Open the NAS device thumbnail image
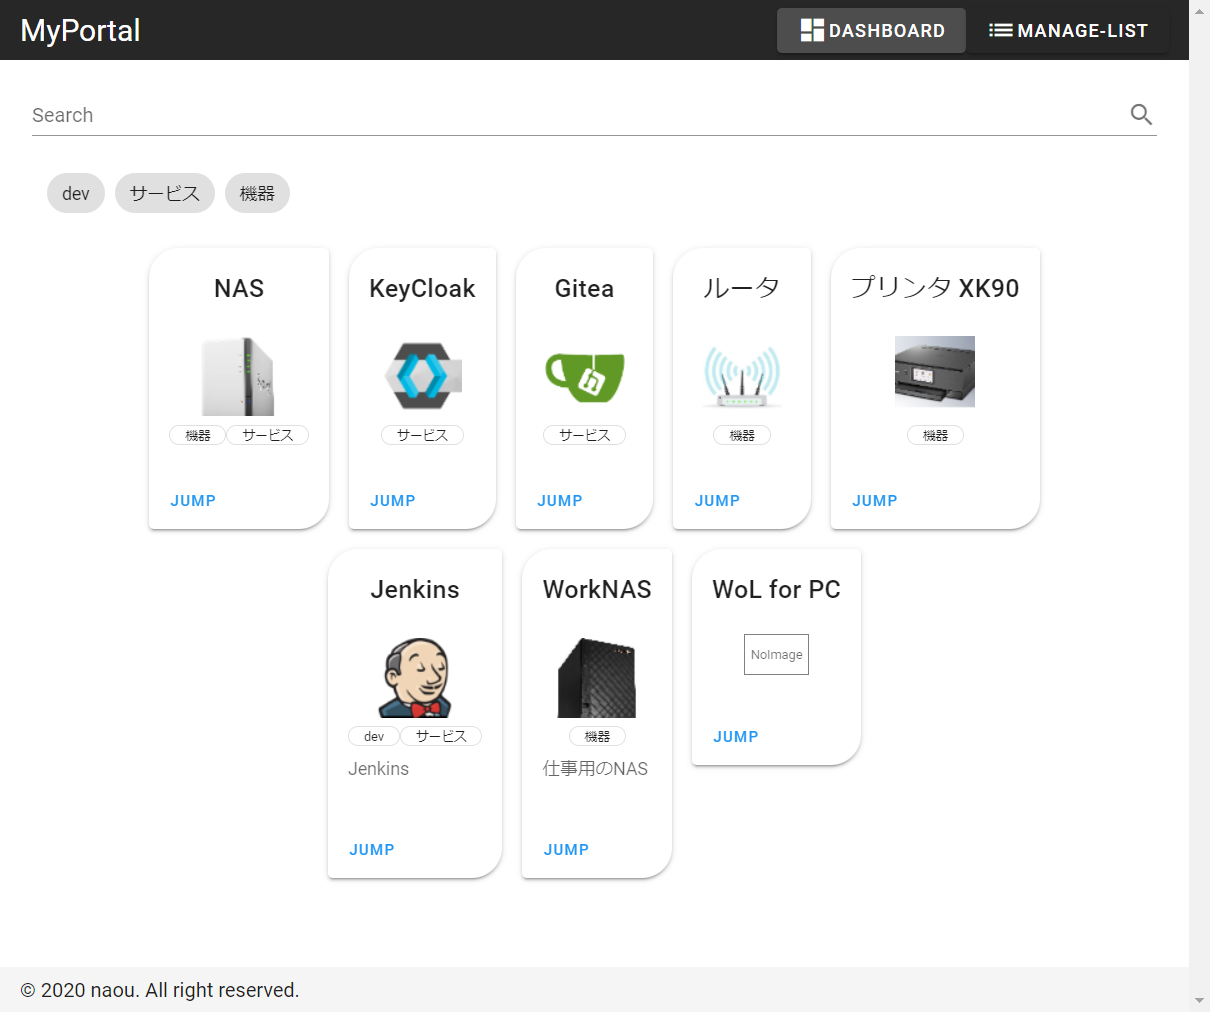This screenshot has height=1012, width=1210. pyautogui.click(x=238, y=375)
